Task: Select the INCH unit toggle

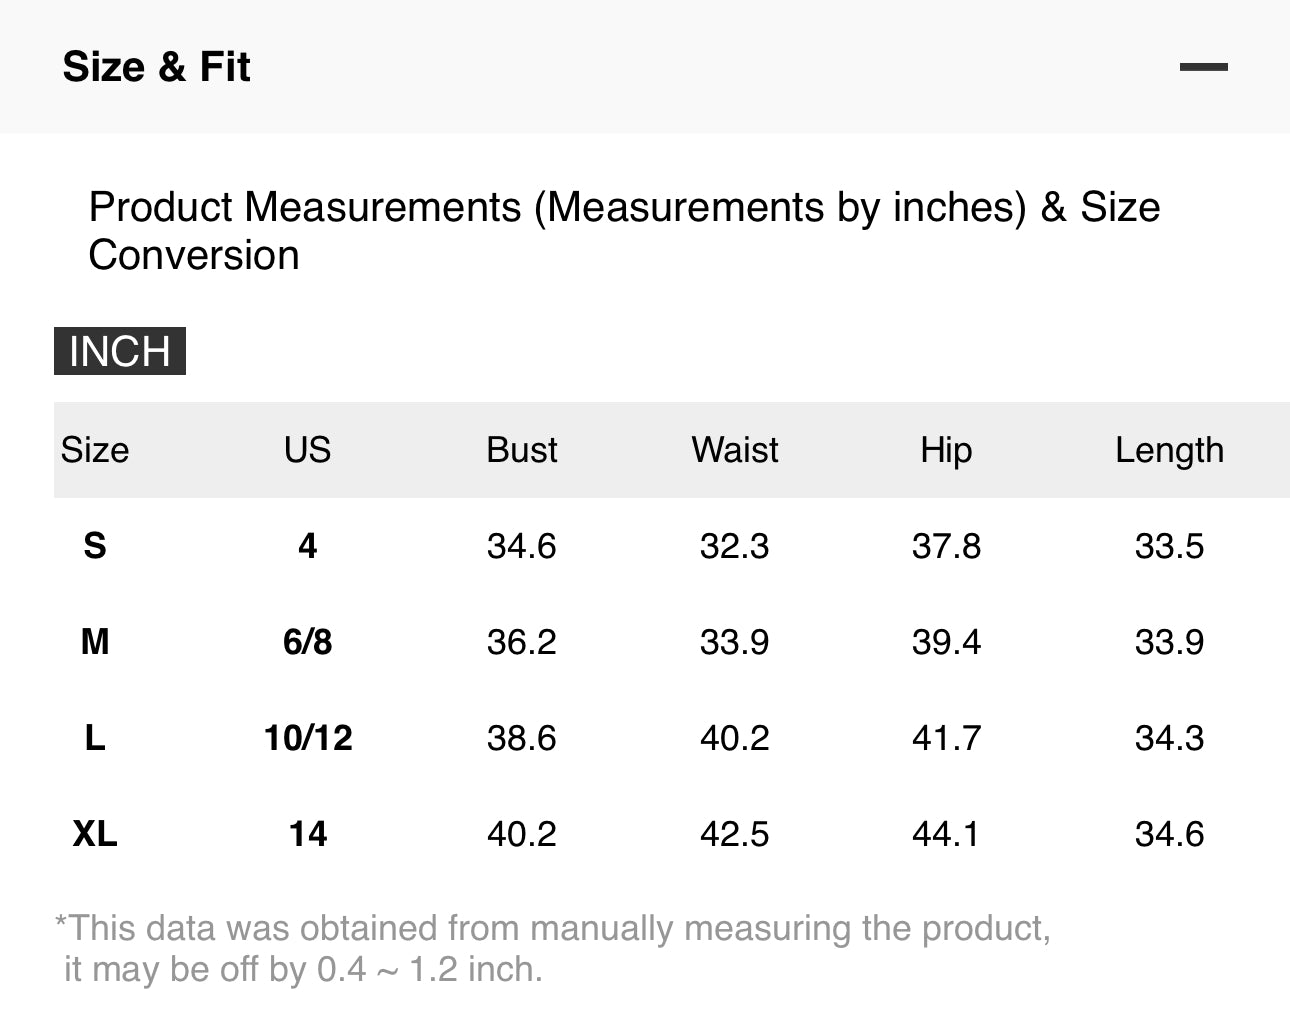Action: point(120,351)
